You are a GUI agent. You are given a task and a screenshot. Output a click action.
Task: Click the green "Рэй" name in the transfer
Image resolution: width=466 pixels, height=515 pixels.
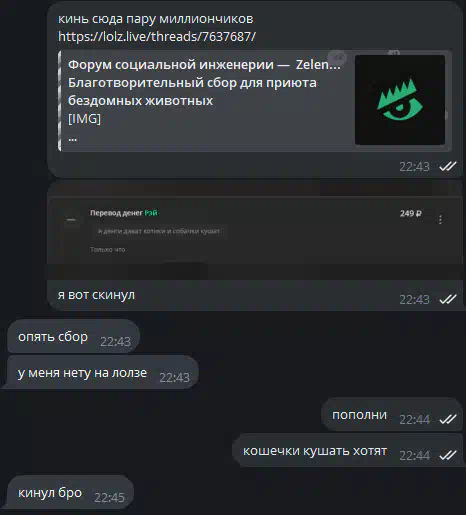pyautogui.click(x=151, y=213)
